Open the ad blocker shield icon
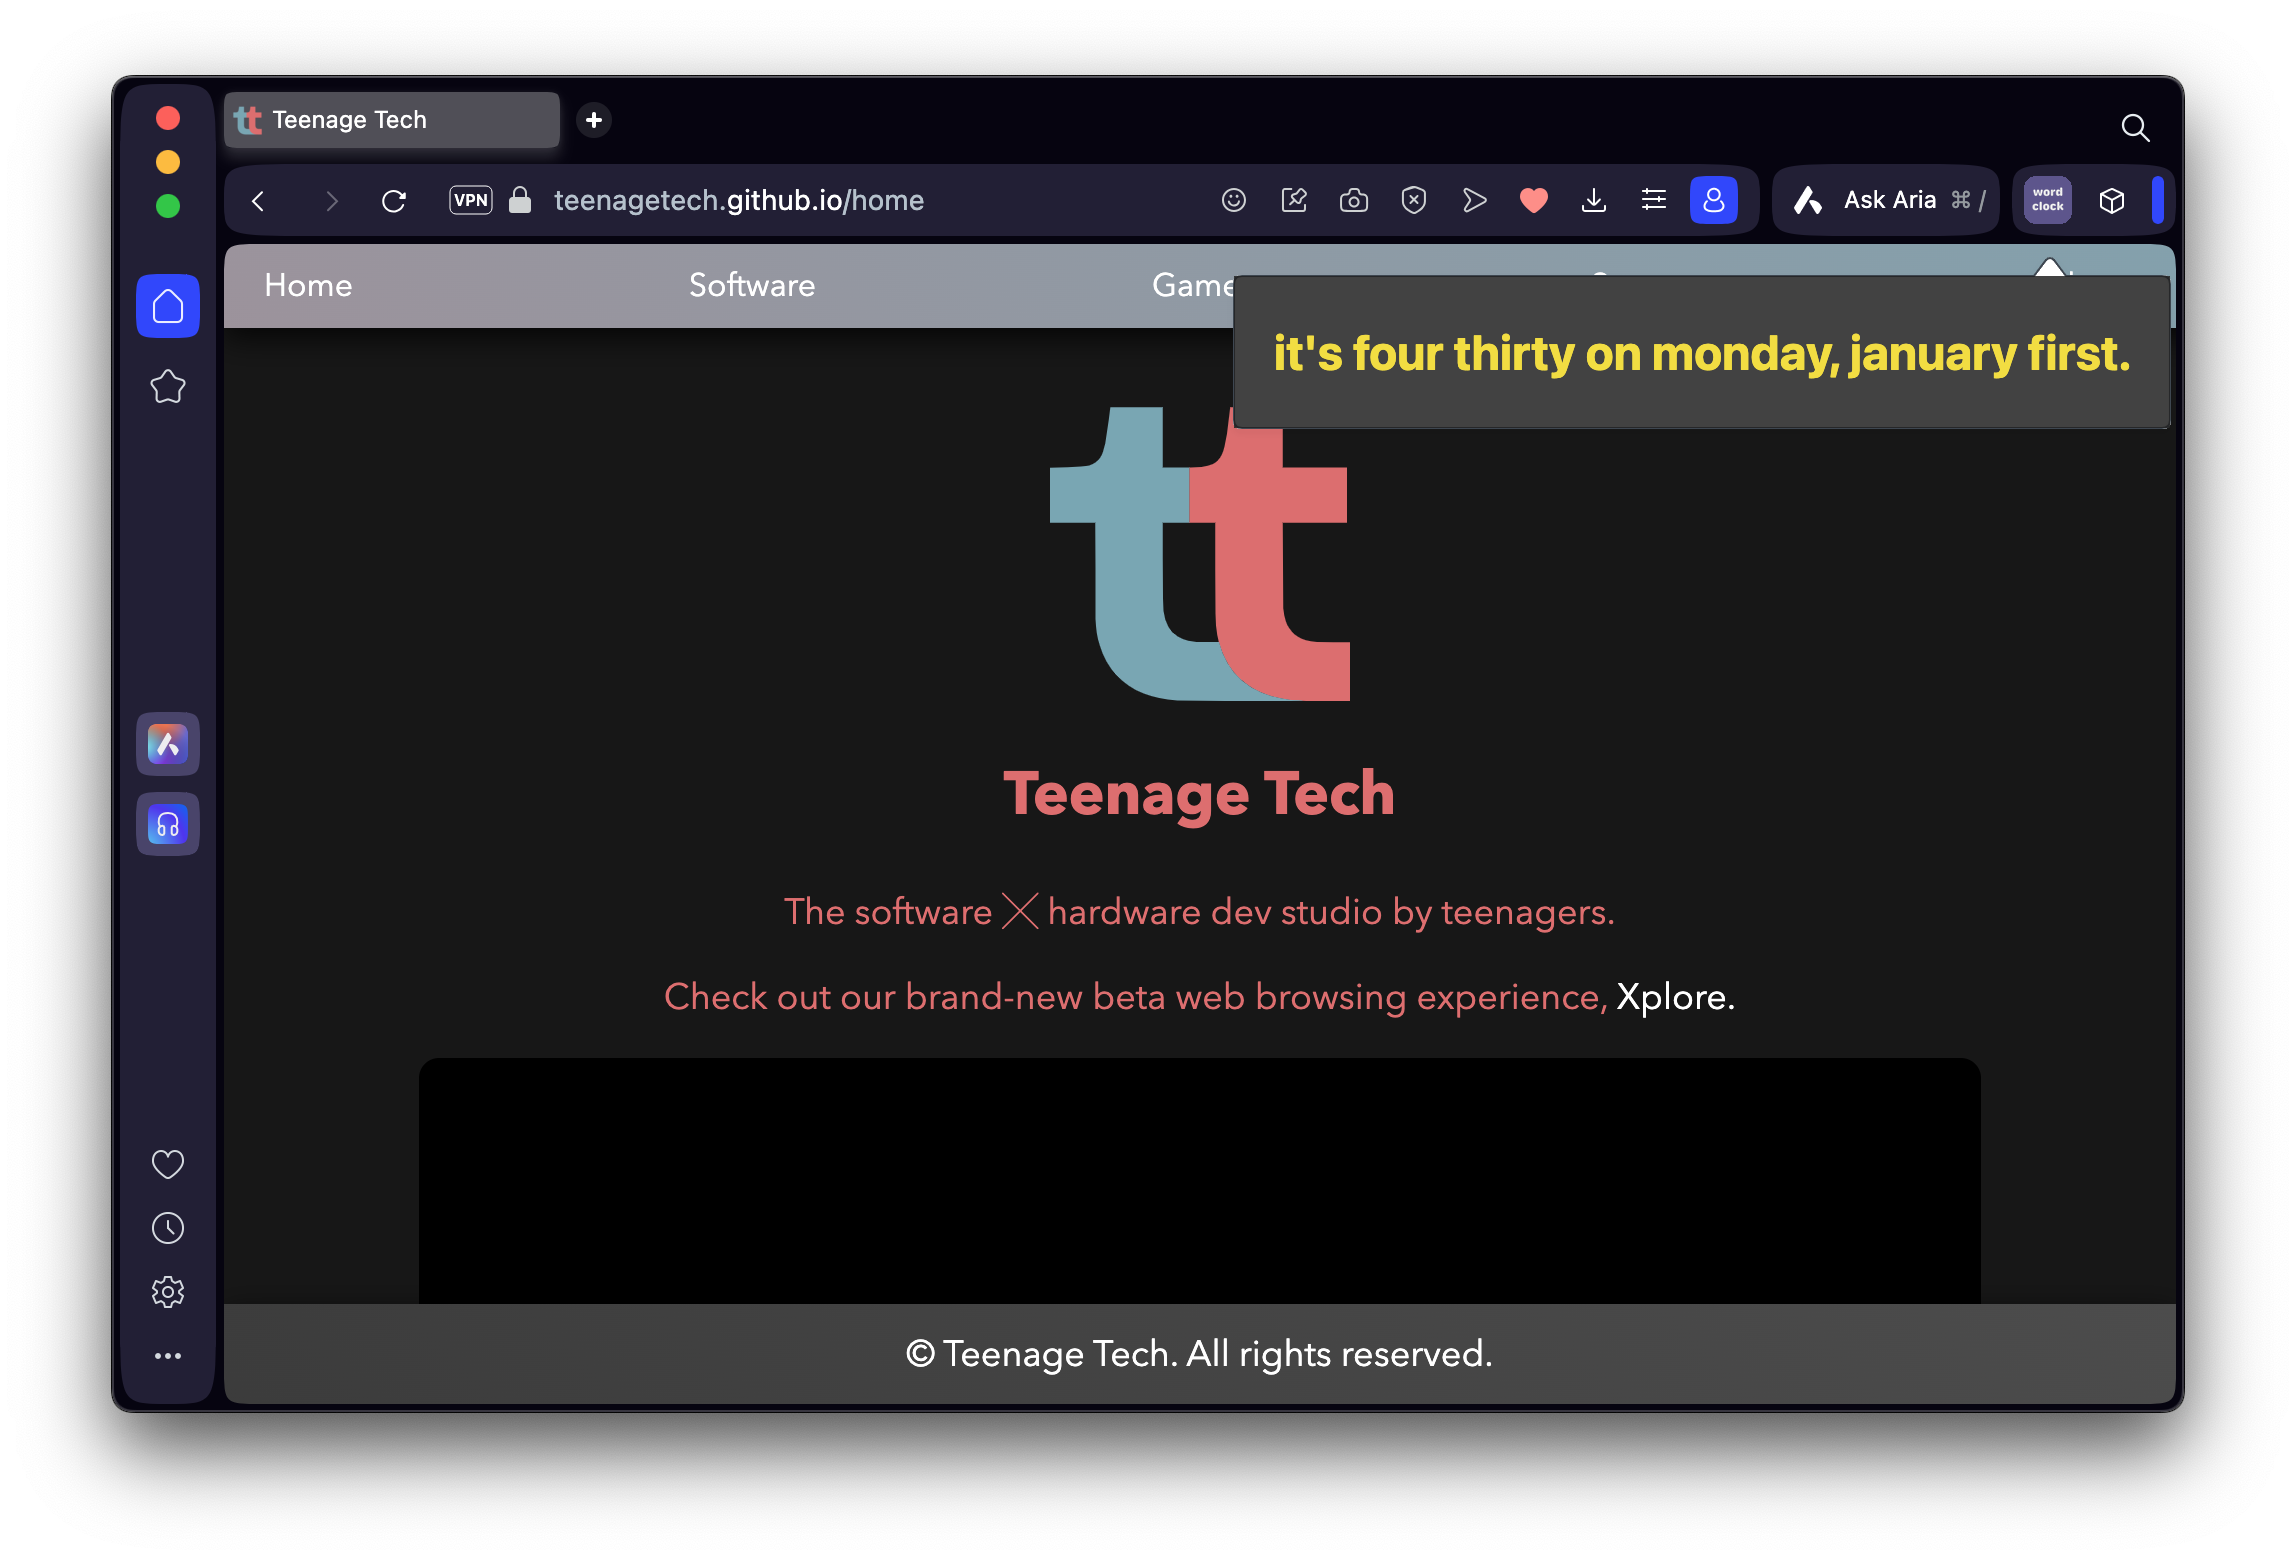Screen dimensions: 2296x1560 [1414, 200]
